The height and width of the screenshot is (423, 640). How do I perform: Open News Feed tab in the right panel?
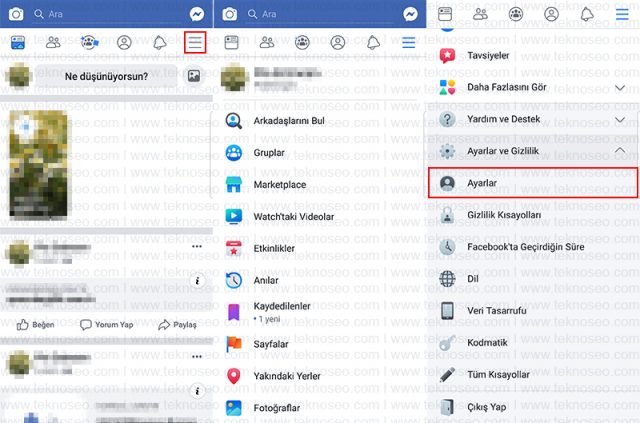pyautogui.click(x=445, y=14)
